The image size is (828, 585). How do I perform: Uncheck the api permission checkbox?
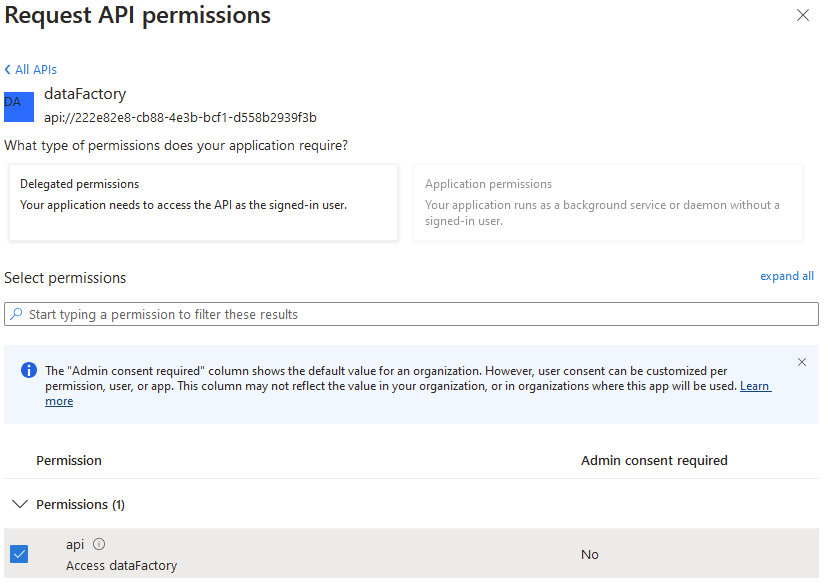pyautogui.click(x=19, y=553)
